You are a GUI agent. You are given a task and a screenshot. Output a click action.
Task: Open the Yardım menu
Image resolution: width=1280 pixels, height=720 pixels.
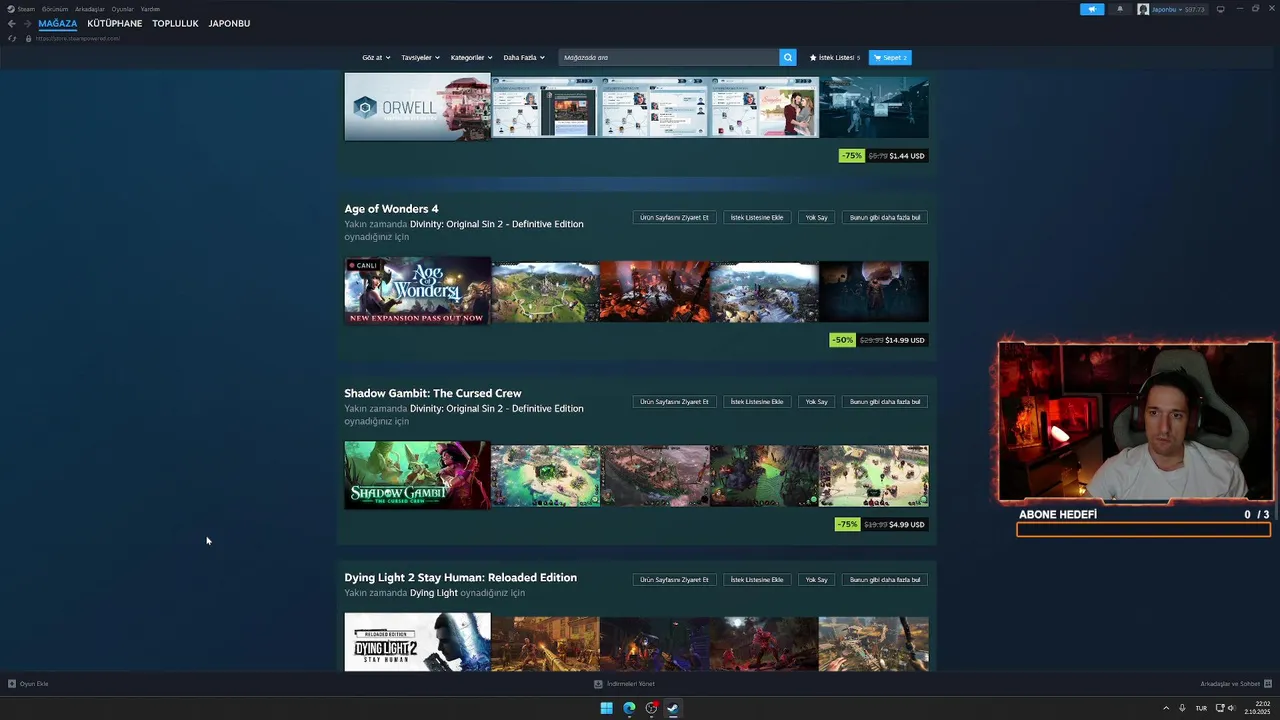pos(150,9)
